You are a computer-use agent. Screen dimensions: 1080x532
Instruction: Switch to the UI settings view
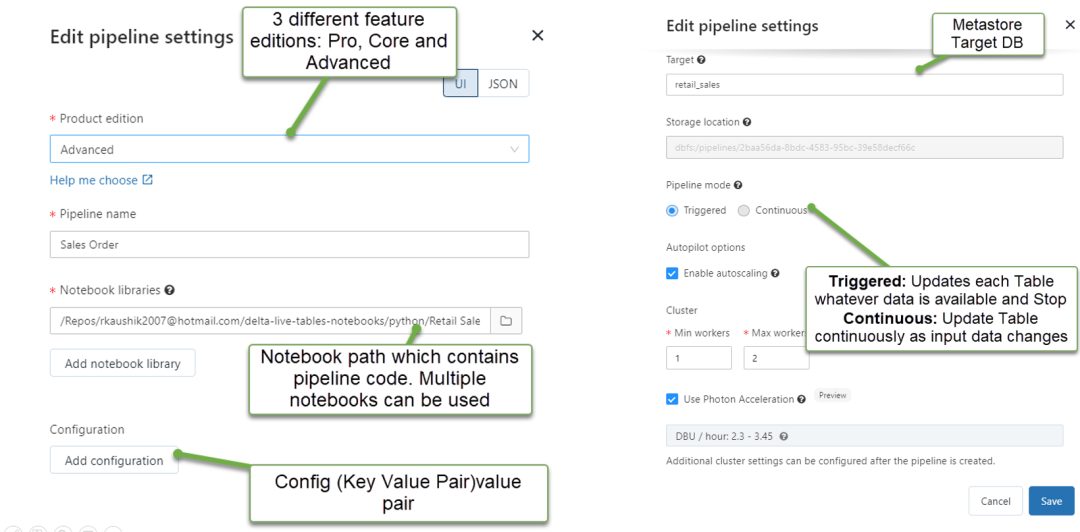click(461, 84)
